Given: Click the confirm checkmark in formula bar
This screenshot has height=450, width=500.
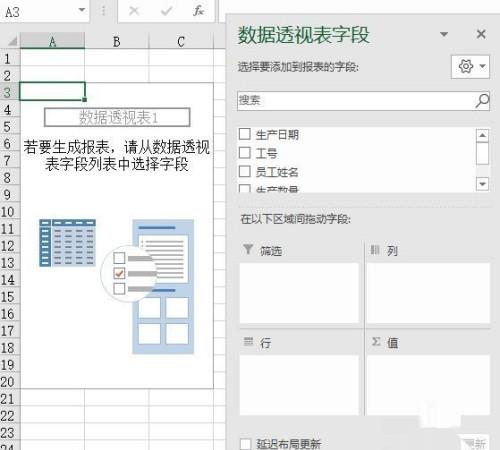Looking at the screenshot, I should pyautogui.click(x=166, y=11).
